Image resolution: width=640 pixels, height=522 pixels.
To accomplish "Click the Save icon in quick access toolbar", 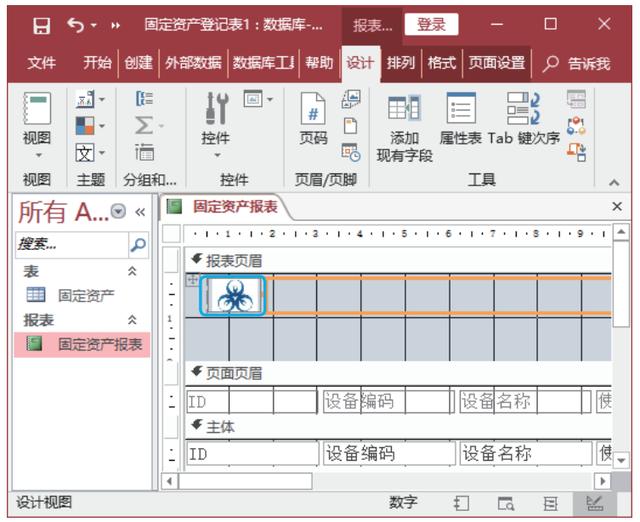I will 42,26.
